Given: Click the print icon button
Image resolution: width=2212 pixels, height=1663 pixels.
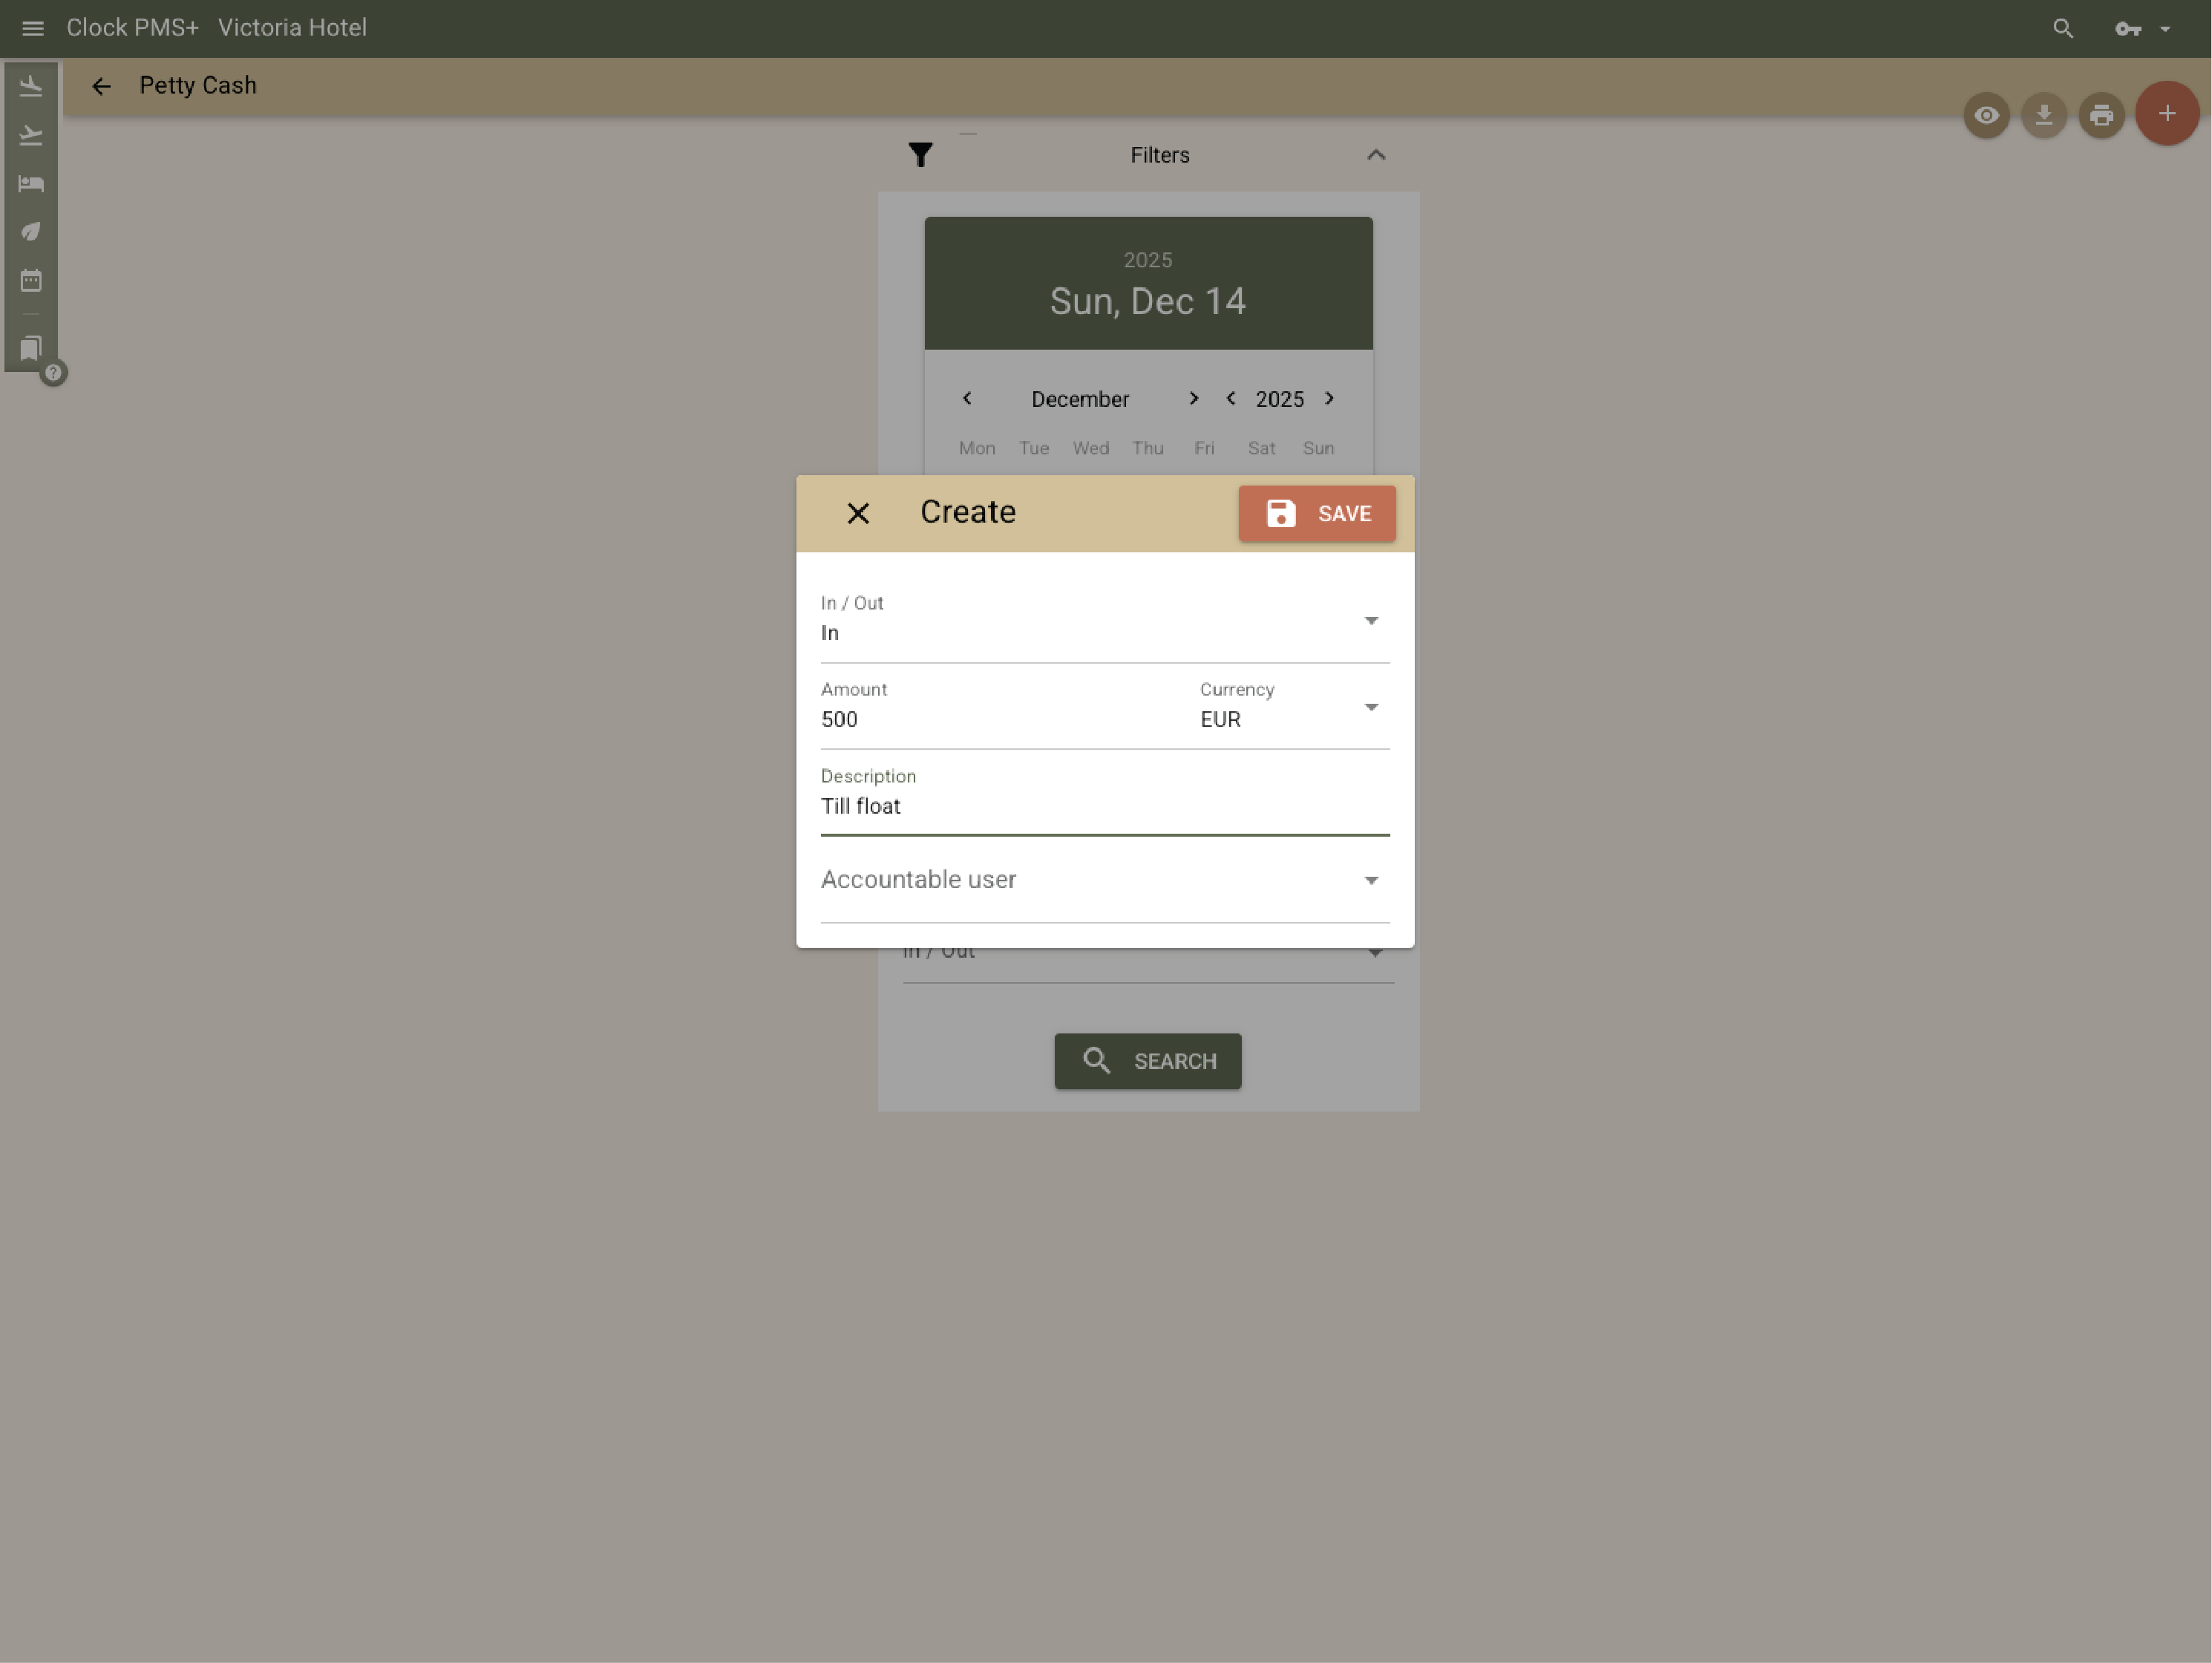Looking at the screenshot, I should click(x=2101, y=115).
